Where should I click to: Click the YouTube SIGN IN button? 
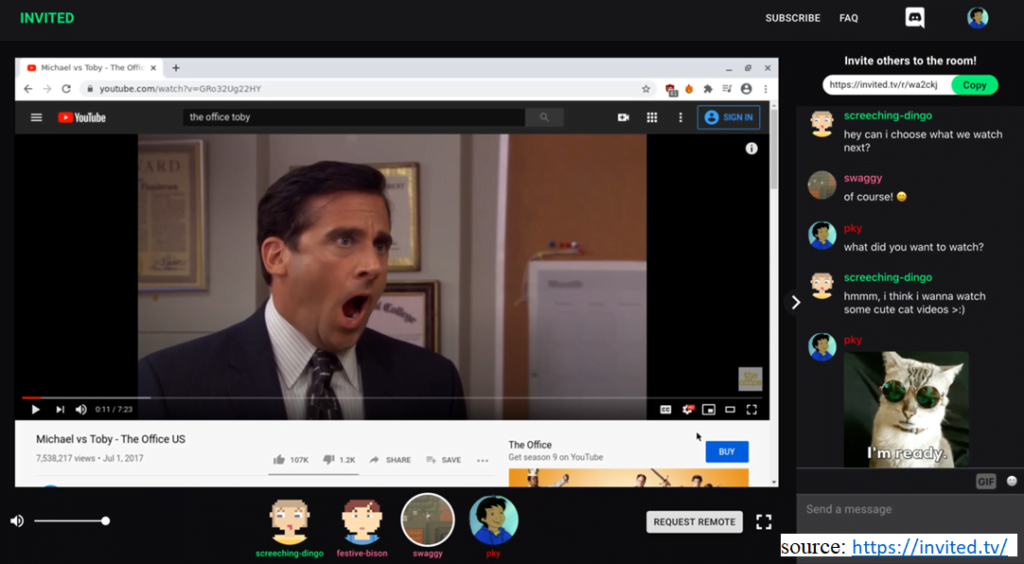[x=729, y=118]
